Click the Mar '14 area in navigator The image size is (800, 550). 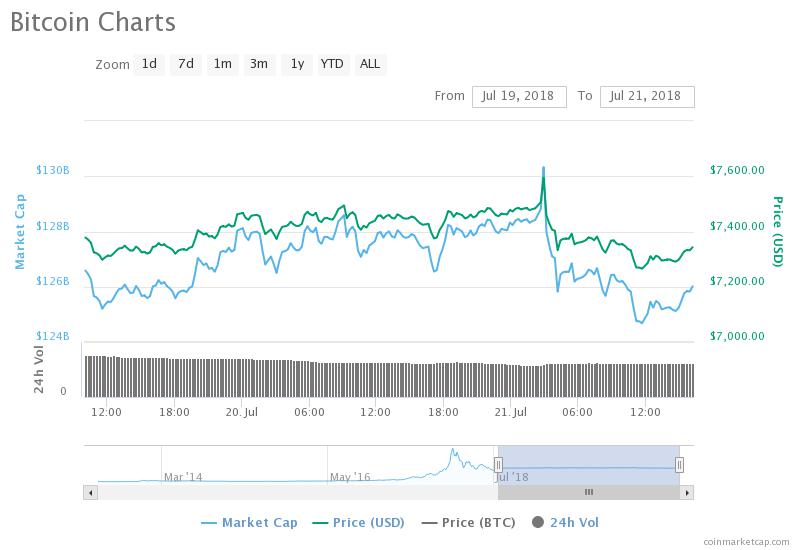[183, 477]
